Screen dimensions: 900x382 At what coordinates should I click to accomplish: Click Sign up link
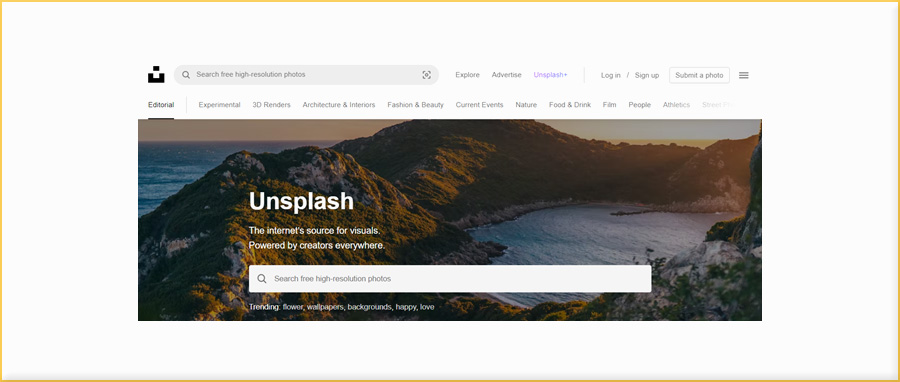coord(647,75)
